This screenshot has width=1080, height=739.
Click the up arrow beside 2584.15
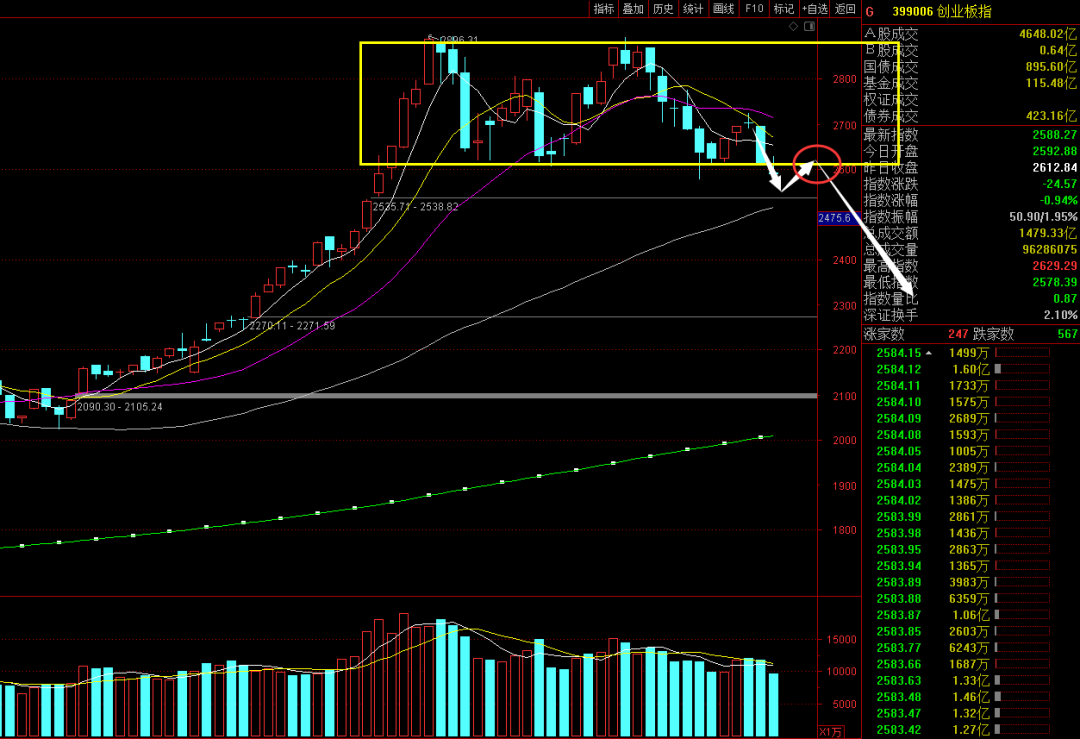[x=928, y=353]
